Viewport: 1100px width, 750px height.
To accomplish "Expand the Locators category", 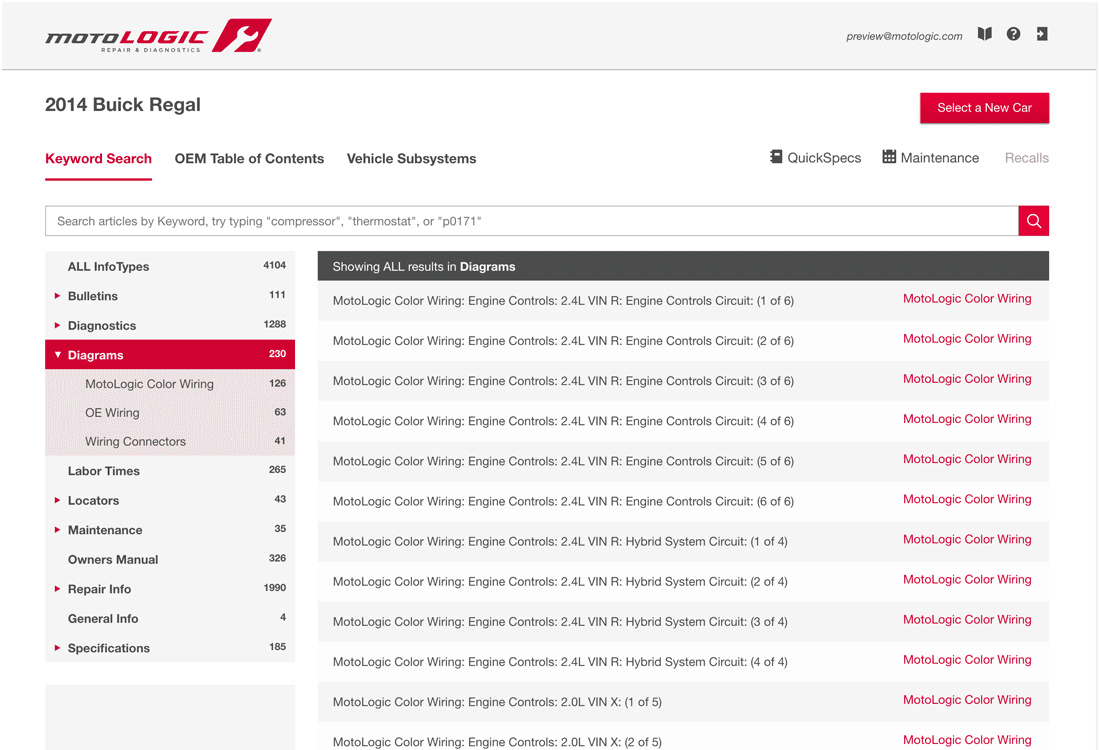I will [58, 500].
